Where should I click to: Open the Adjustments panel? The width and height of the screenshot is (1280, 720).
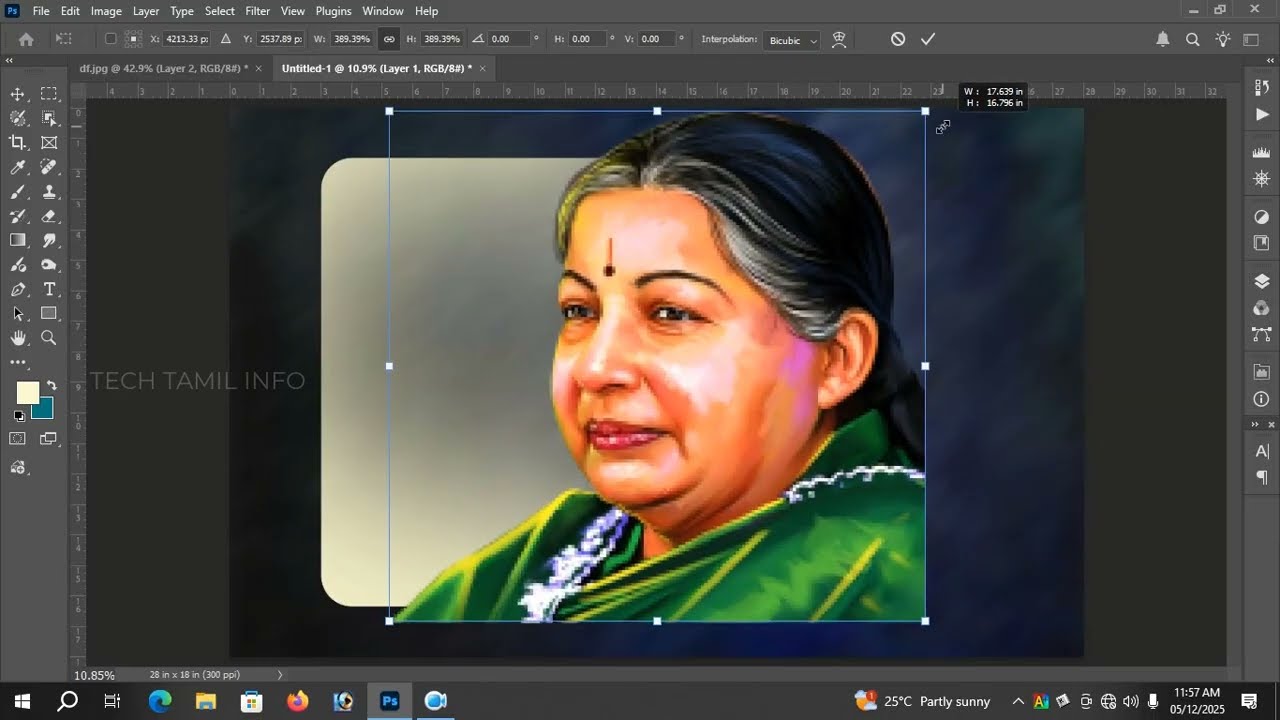(1261, 217)
